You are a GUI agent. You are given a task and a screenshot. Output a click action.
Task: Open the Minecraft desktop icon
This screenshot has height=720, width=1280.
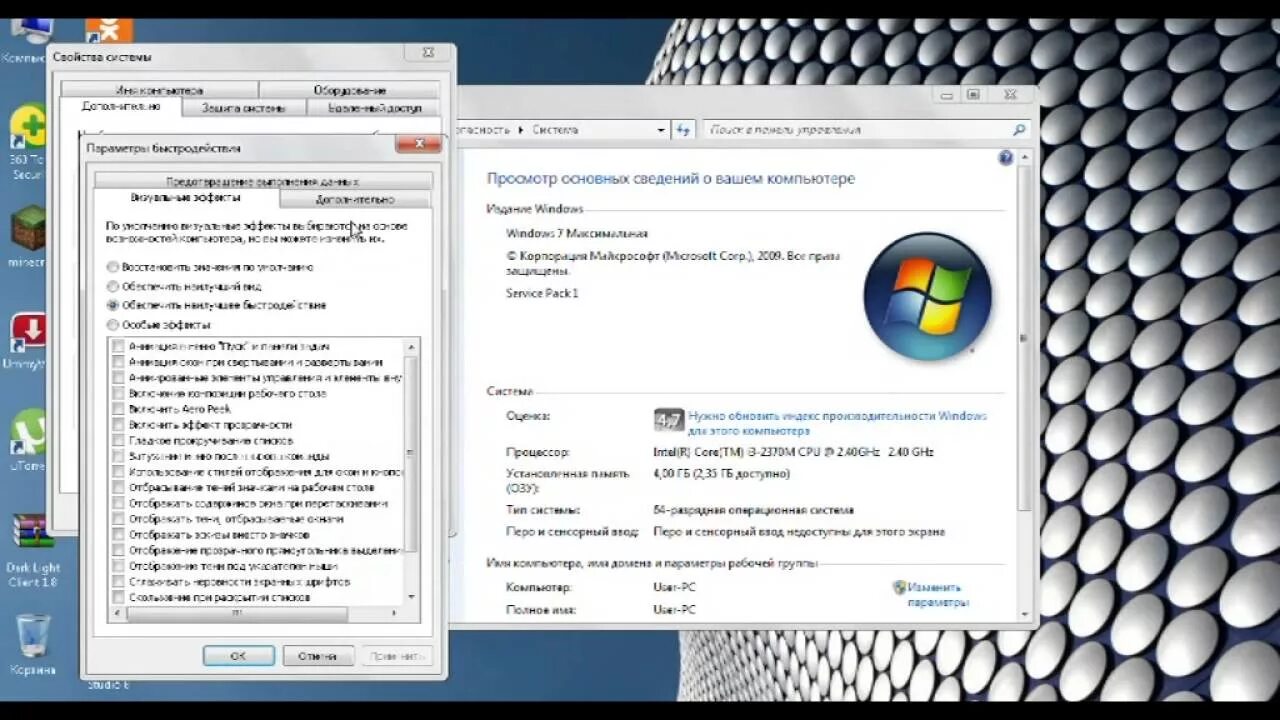[x=28, y=237]
